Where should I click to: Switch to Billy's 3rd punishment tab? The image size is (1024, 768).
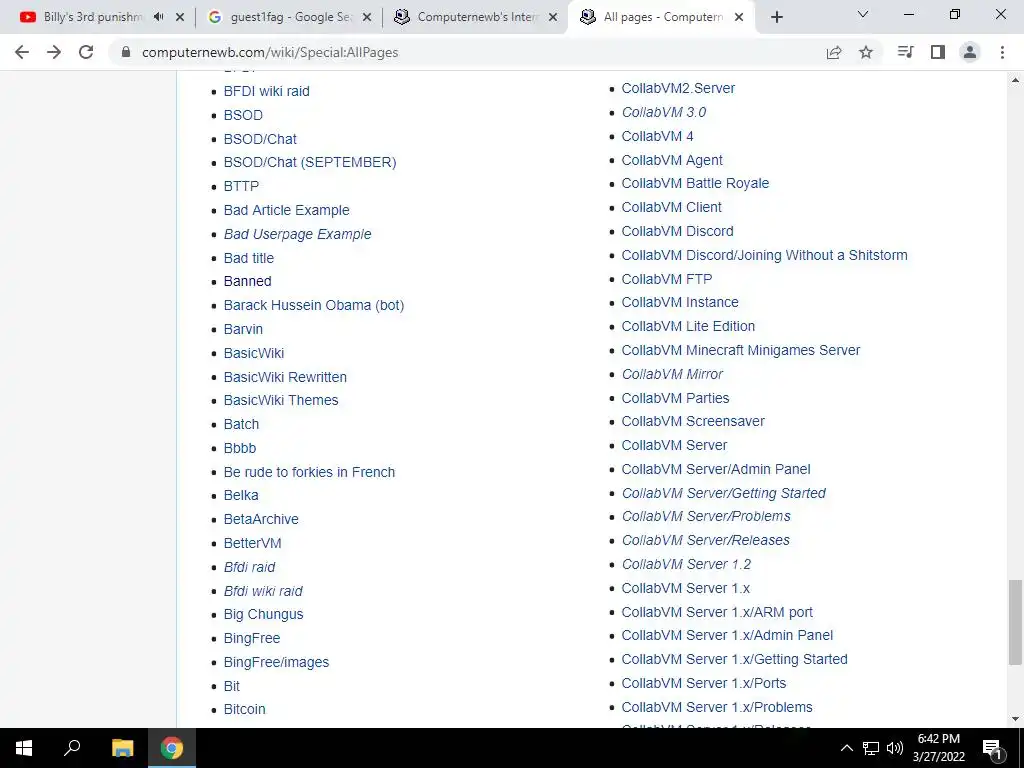94,17
